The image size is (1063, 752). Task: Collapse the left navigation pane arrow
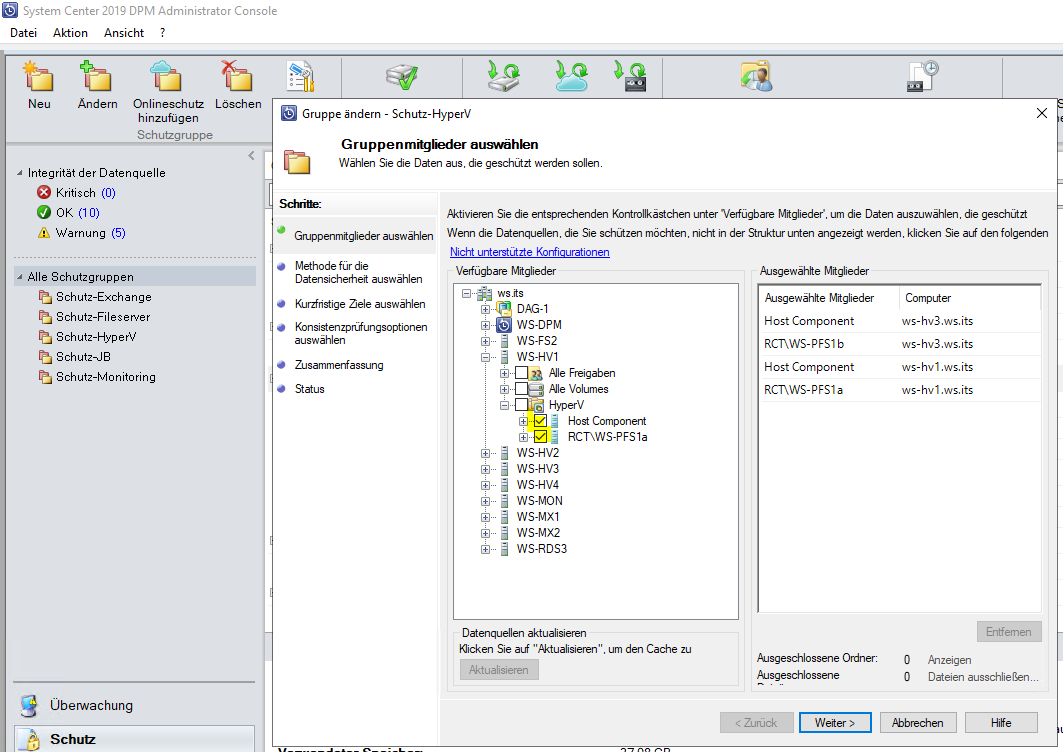click(x=252, y=155)
